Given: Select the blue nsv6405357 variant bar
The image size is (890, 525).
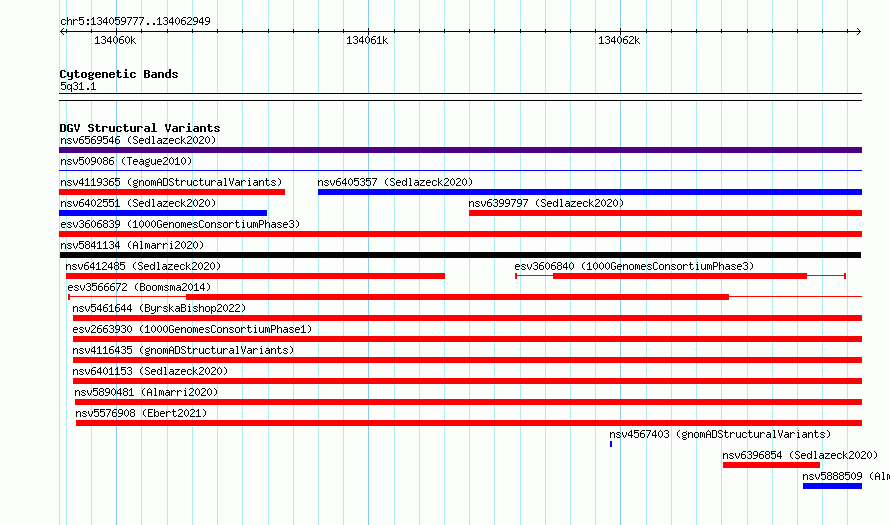Looking at the screenshot, I should 590,192.
